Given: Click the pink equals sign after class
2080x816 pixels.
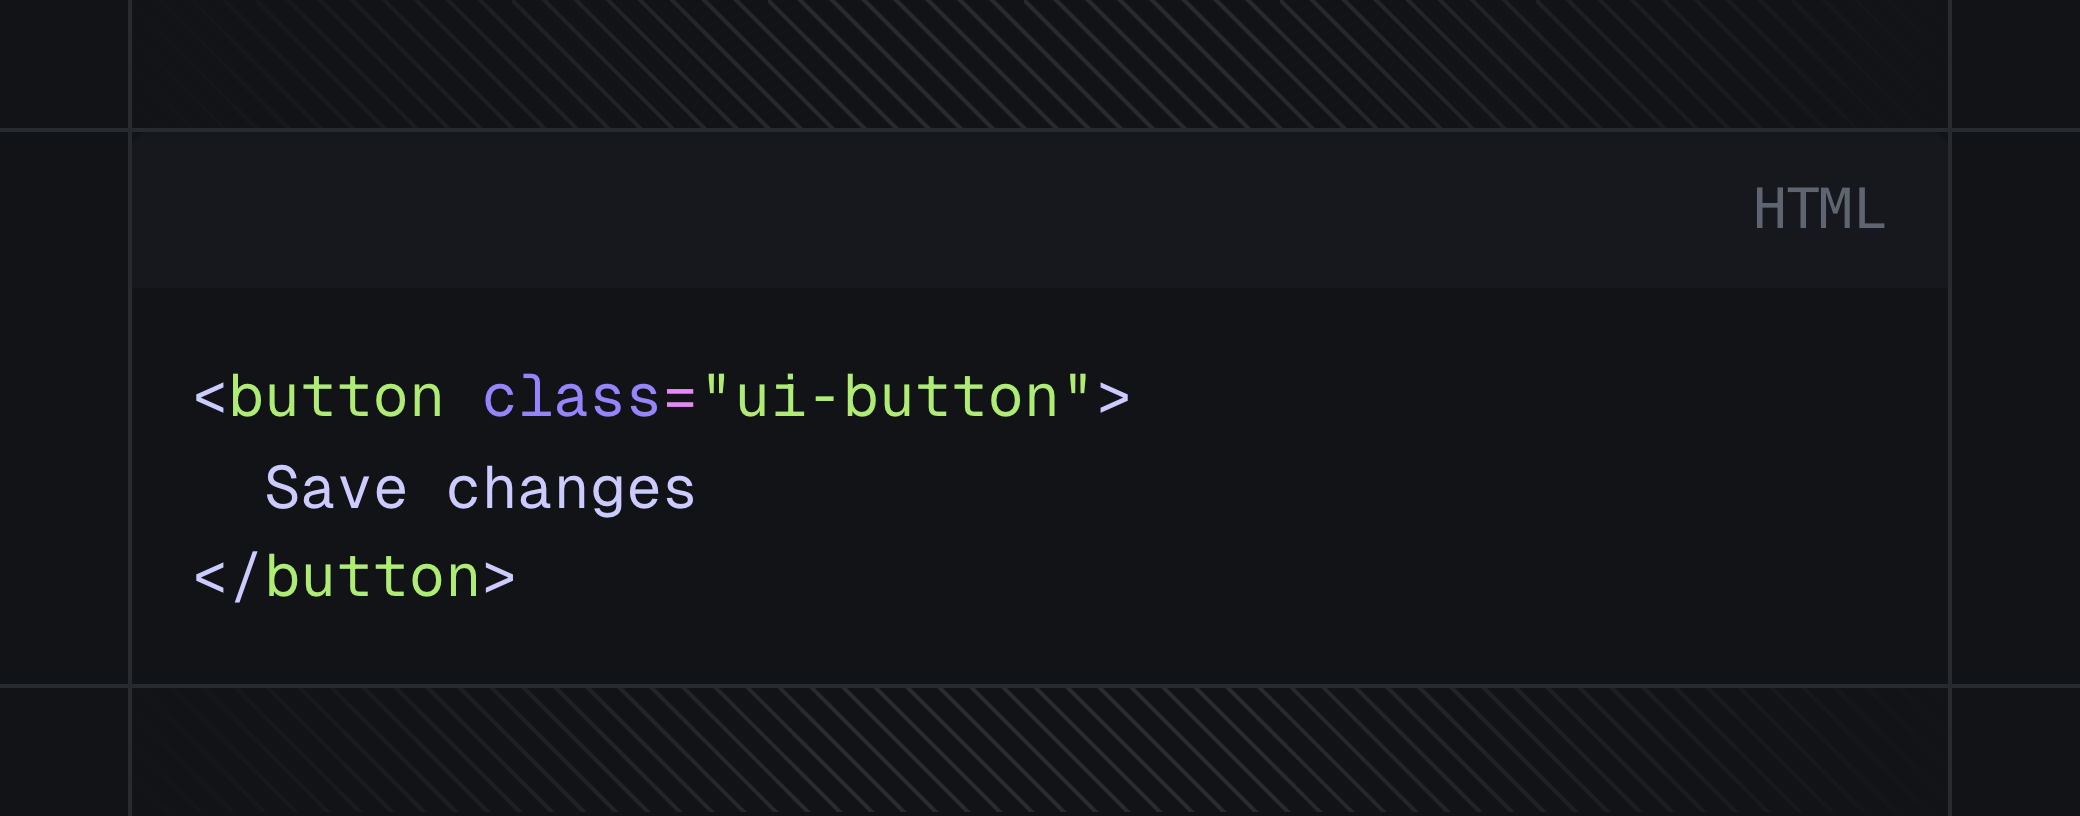Looking at the screenshot, I should pos(680,398).
